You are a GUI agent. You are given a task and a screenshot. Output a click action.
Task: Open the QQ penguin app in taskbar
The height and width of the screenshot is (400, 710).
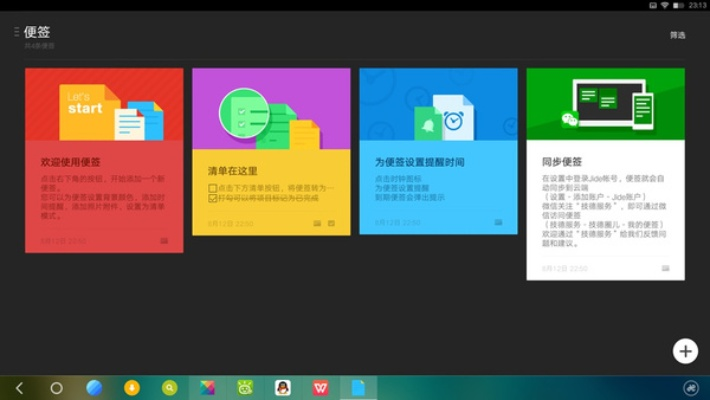pyautogui.click(x=282, y=388)
